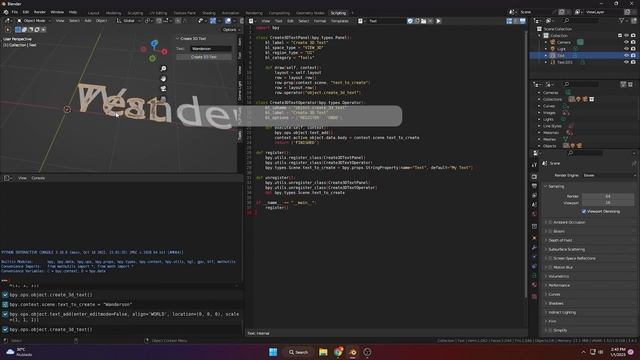Collapse the Sampling panel
Screen dimensions: 640x360
click(556, 187)
